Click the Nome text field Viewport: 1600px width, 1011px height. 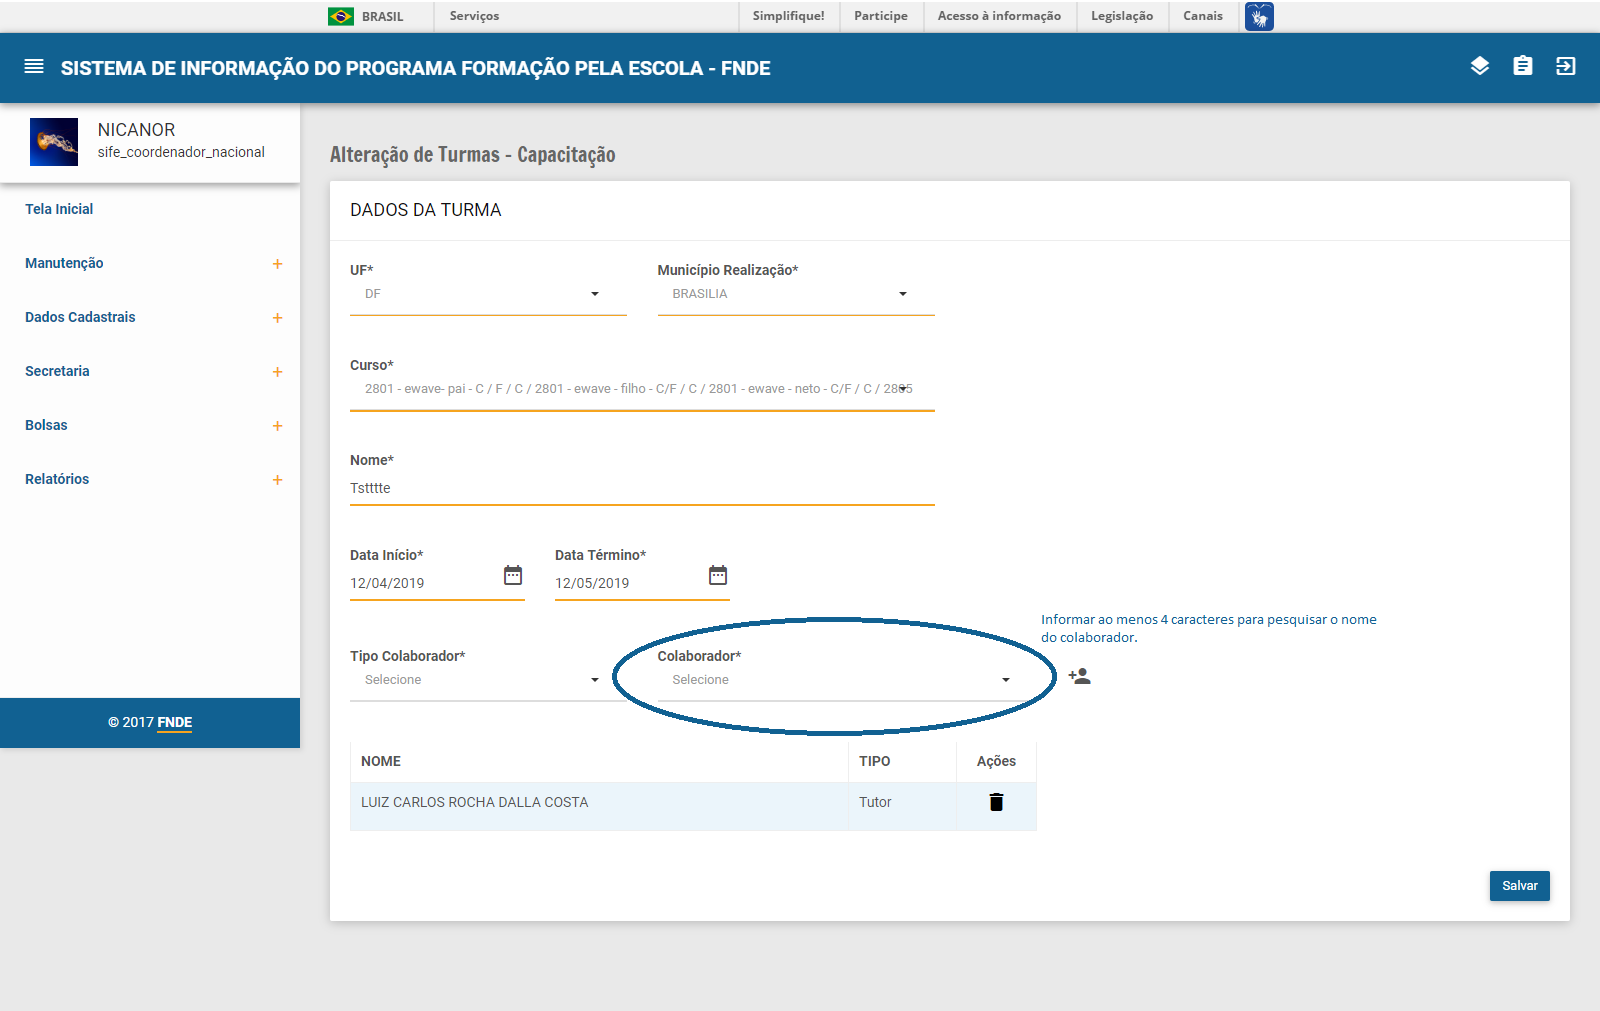[x=642, y=488]
